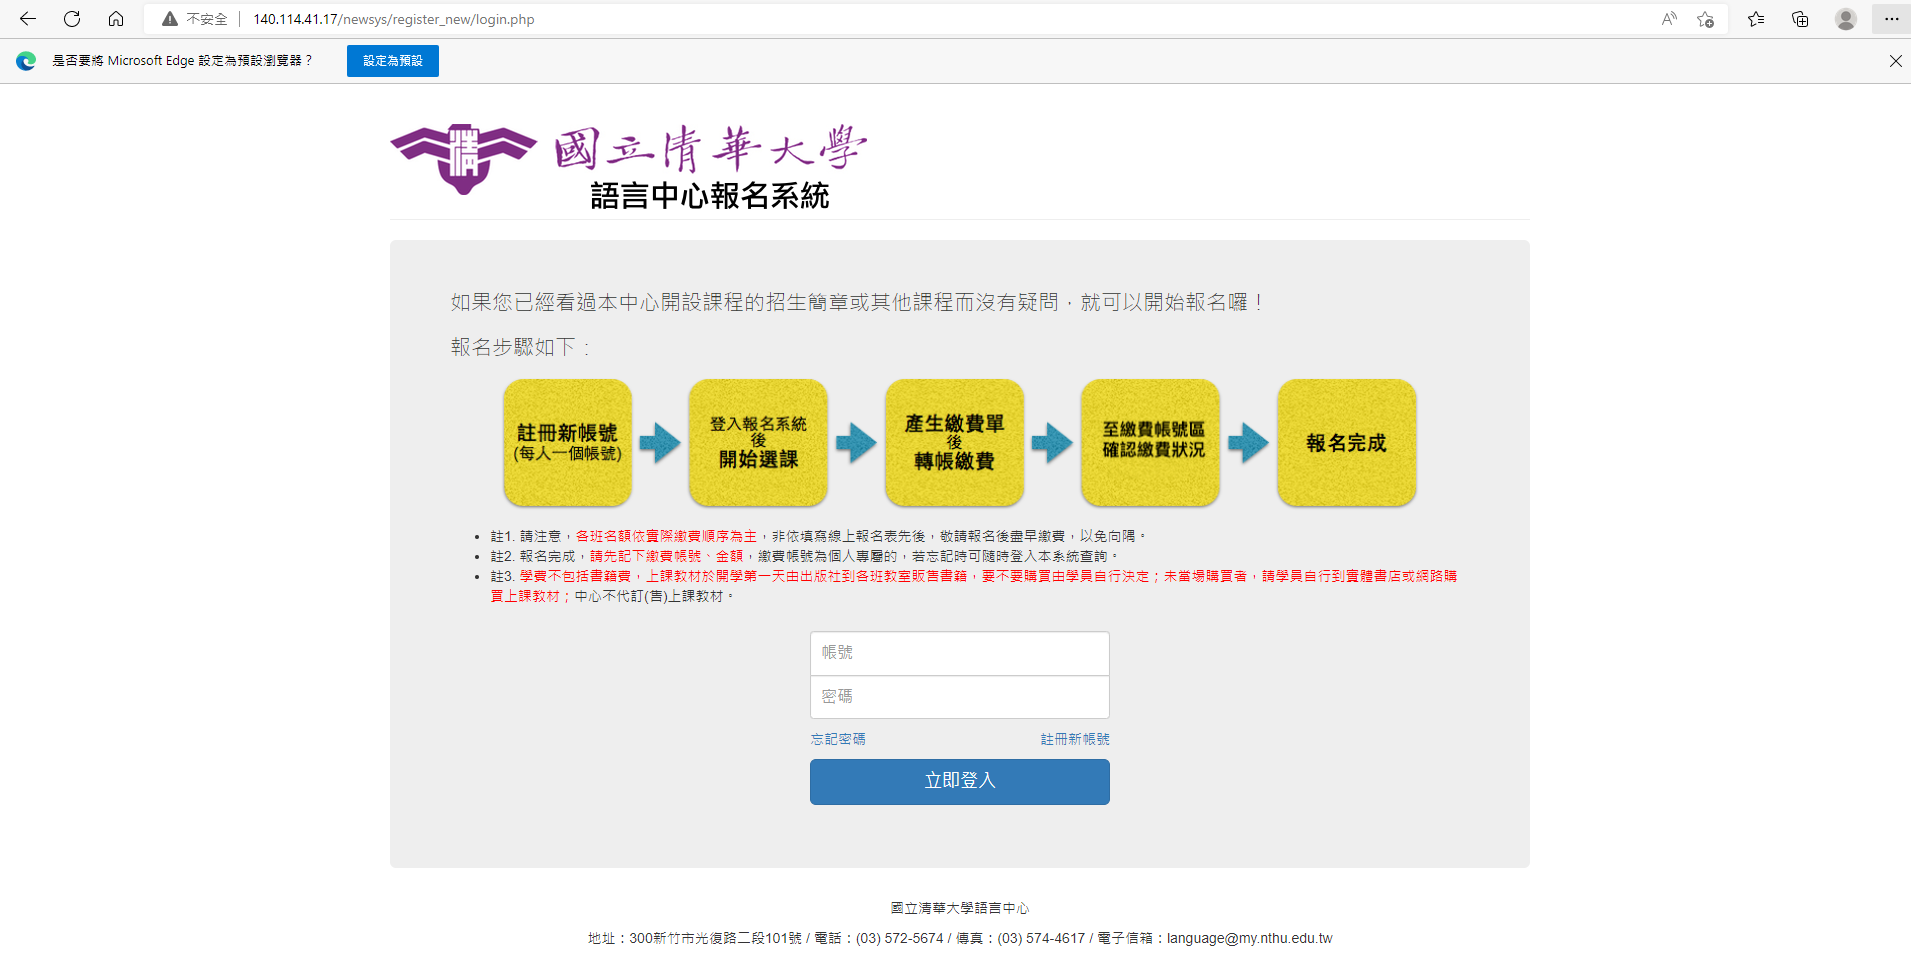Screen dimensions: 1911x973
Task: Click the 產生繳費單後轉帳繳費 step box
Action: (954, 442)
